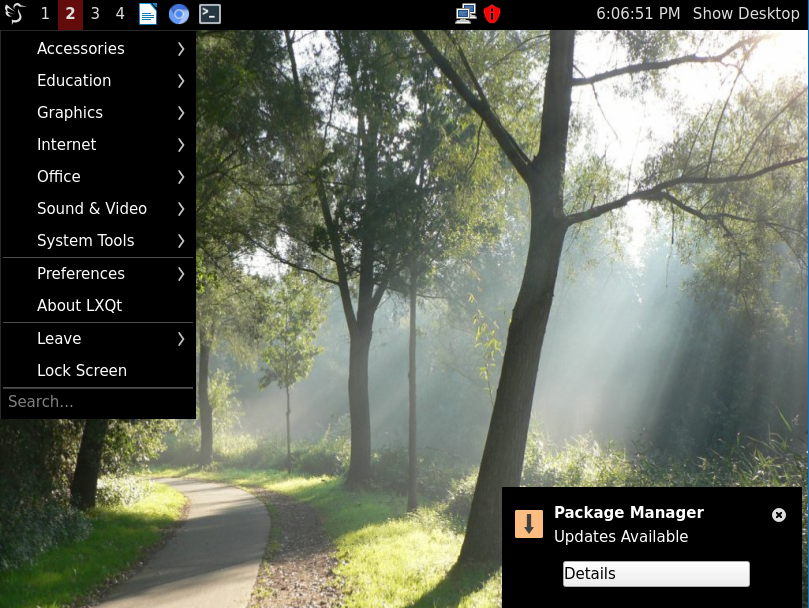Image resolution: width=809 pixels, height=608 pixels.
Task: Open the Graphics menu entry
Action: pyautogui.click(x=98, y=113)
